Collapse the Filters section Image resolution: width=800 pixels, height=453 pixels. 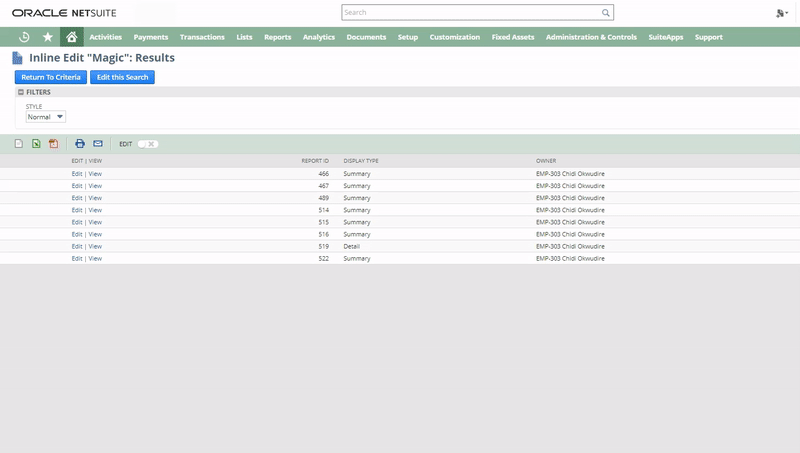[x=21, y=92]
